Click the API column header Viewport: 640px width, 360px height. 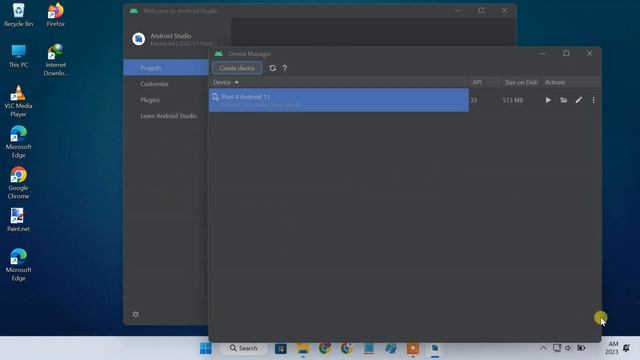pyautogui.click(x=484, y=82)
